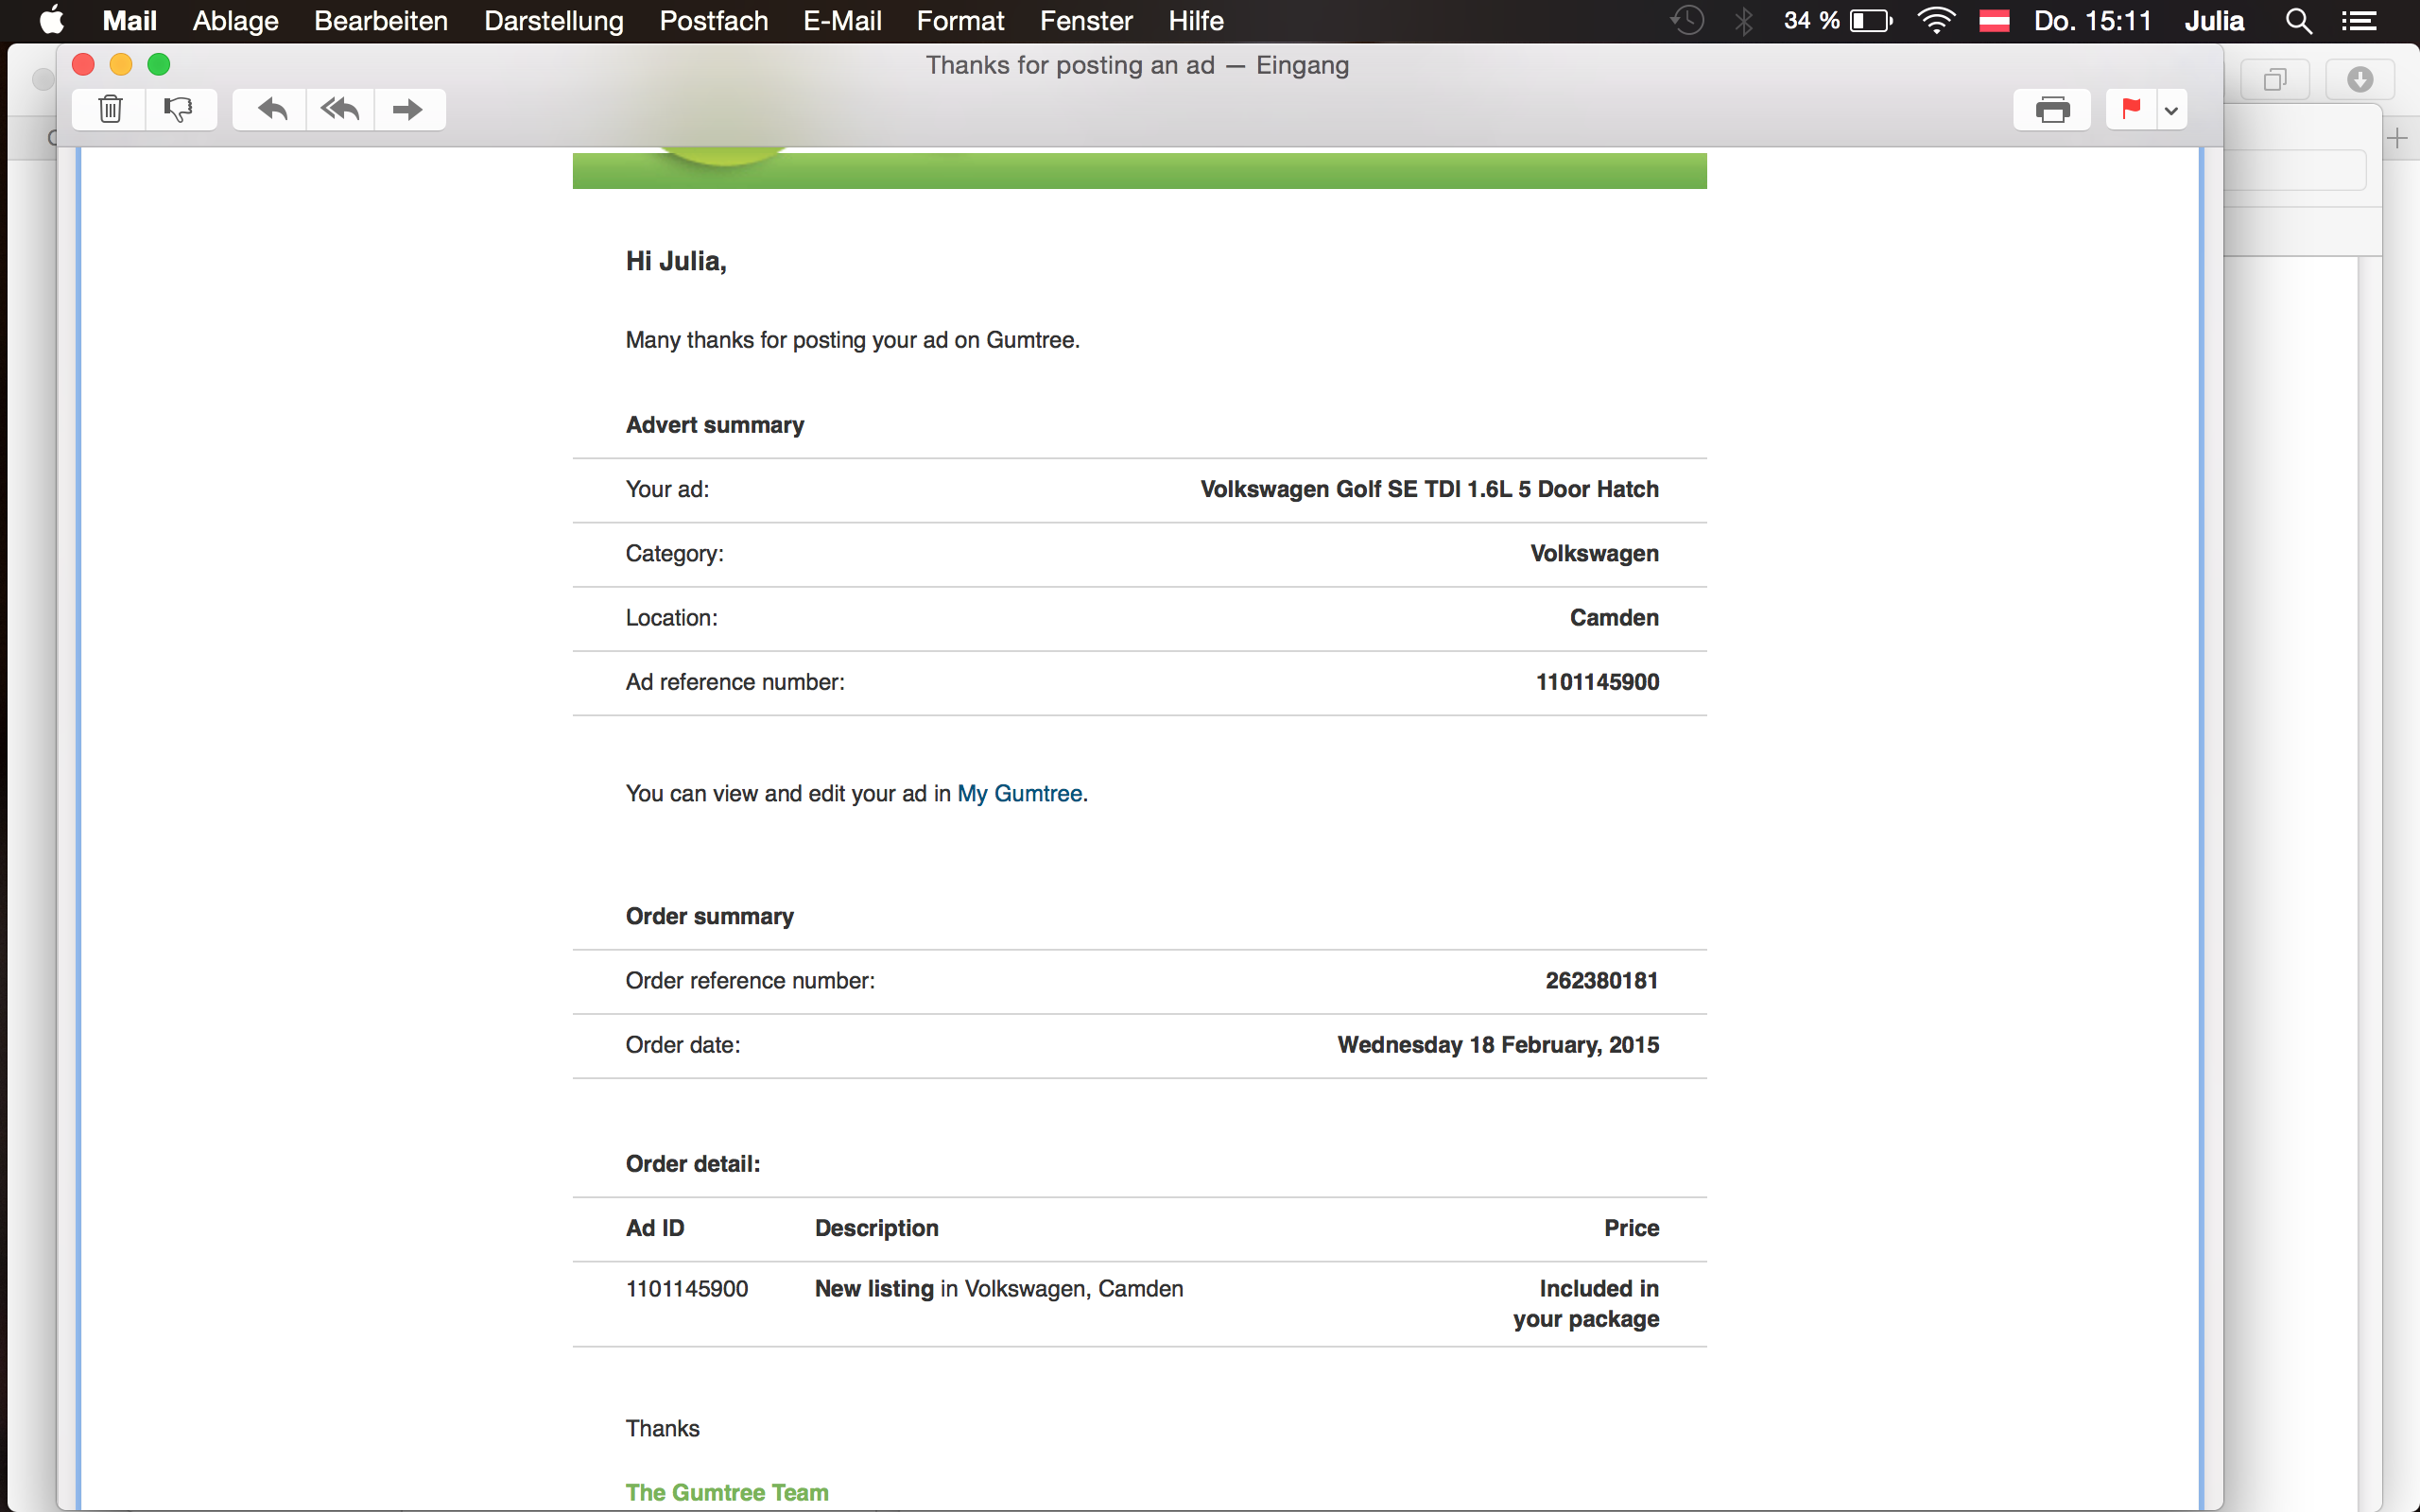Click the green fullscreen window button
This screenshot has height=1512, width=2420.
(x=159, y=65)
